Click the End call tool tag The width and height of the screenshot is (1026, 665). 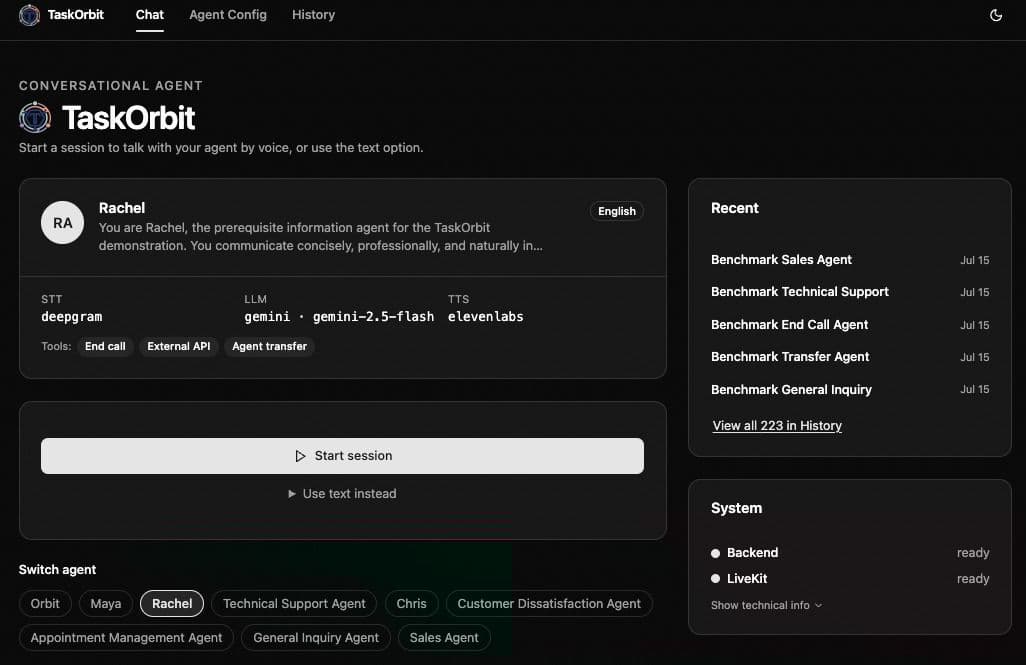pyautogui.click(x=105, y=346)
